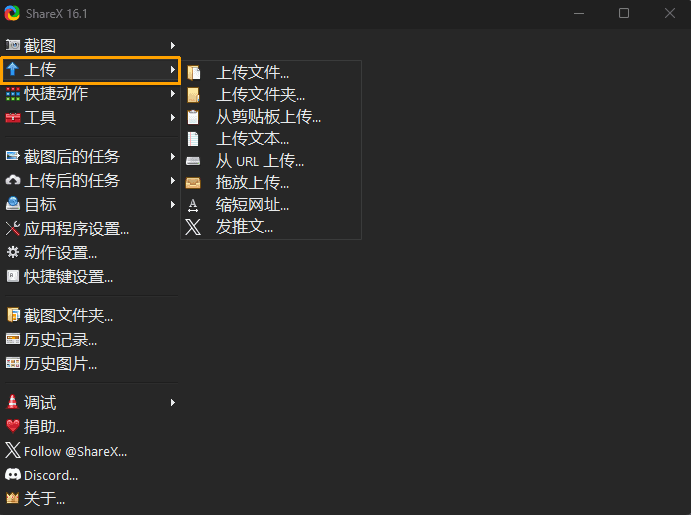Click the file icon beside 上传文件
The image size is (691, 515).
[x=193, y=73]
